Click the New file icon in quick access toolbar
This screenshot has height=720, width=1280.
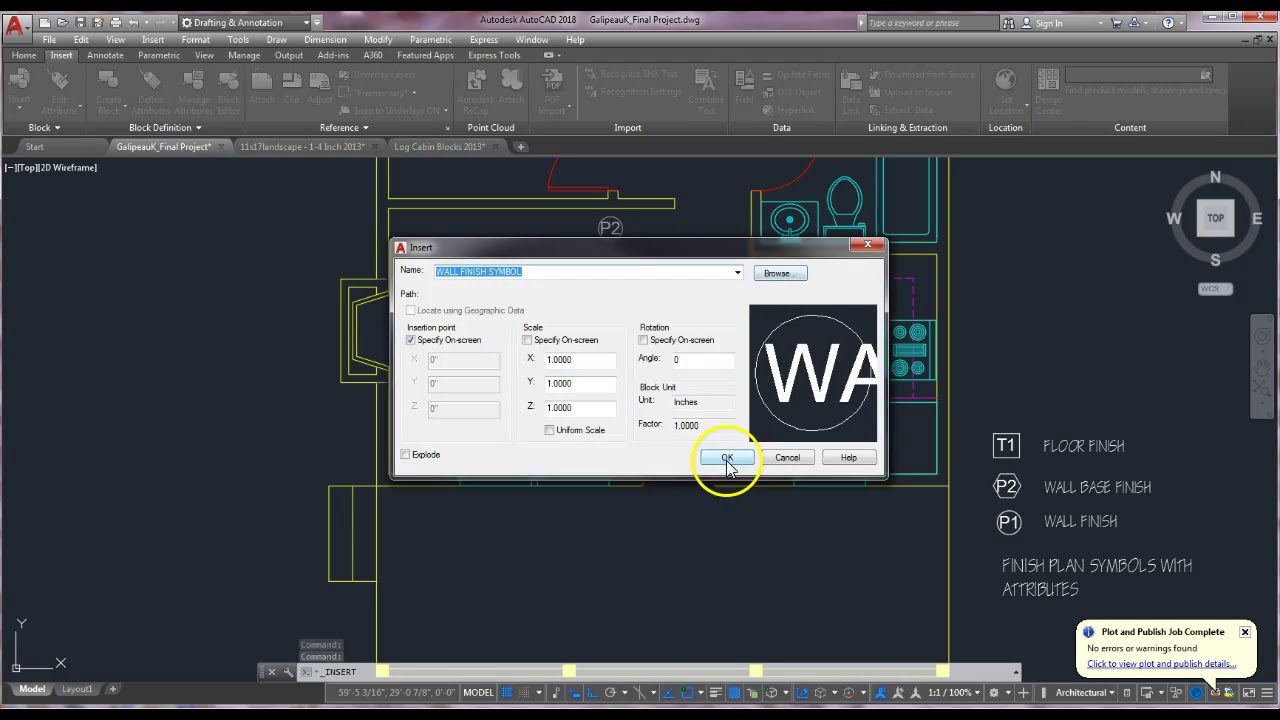coord(45,22)
